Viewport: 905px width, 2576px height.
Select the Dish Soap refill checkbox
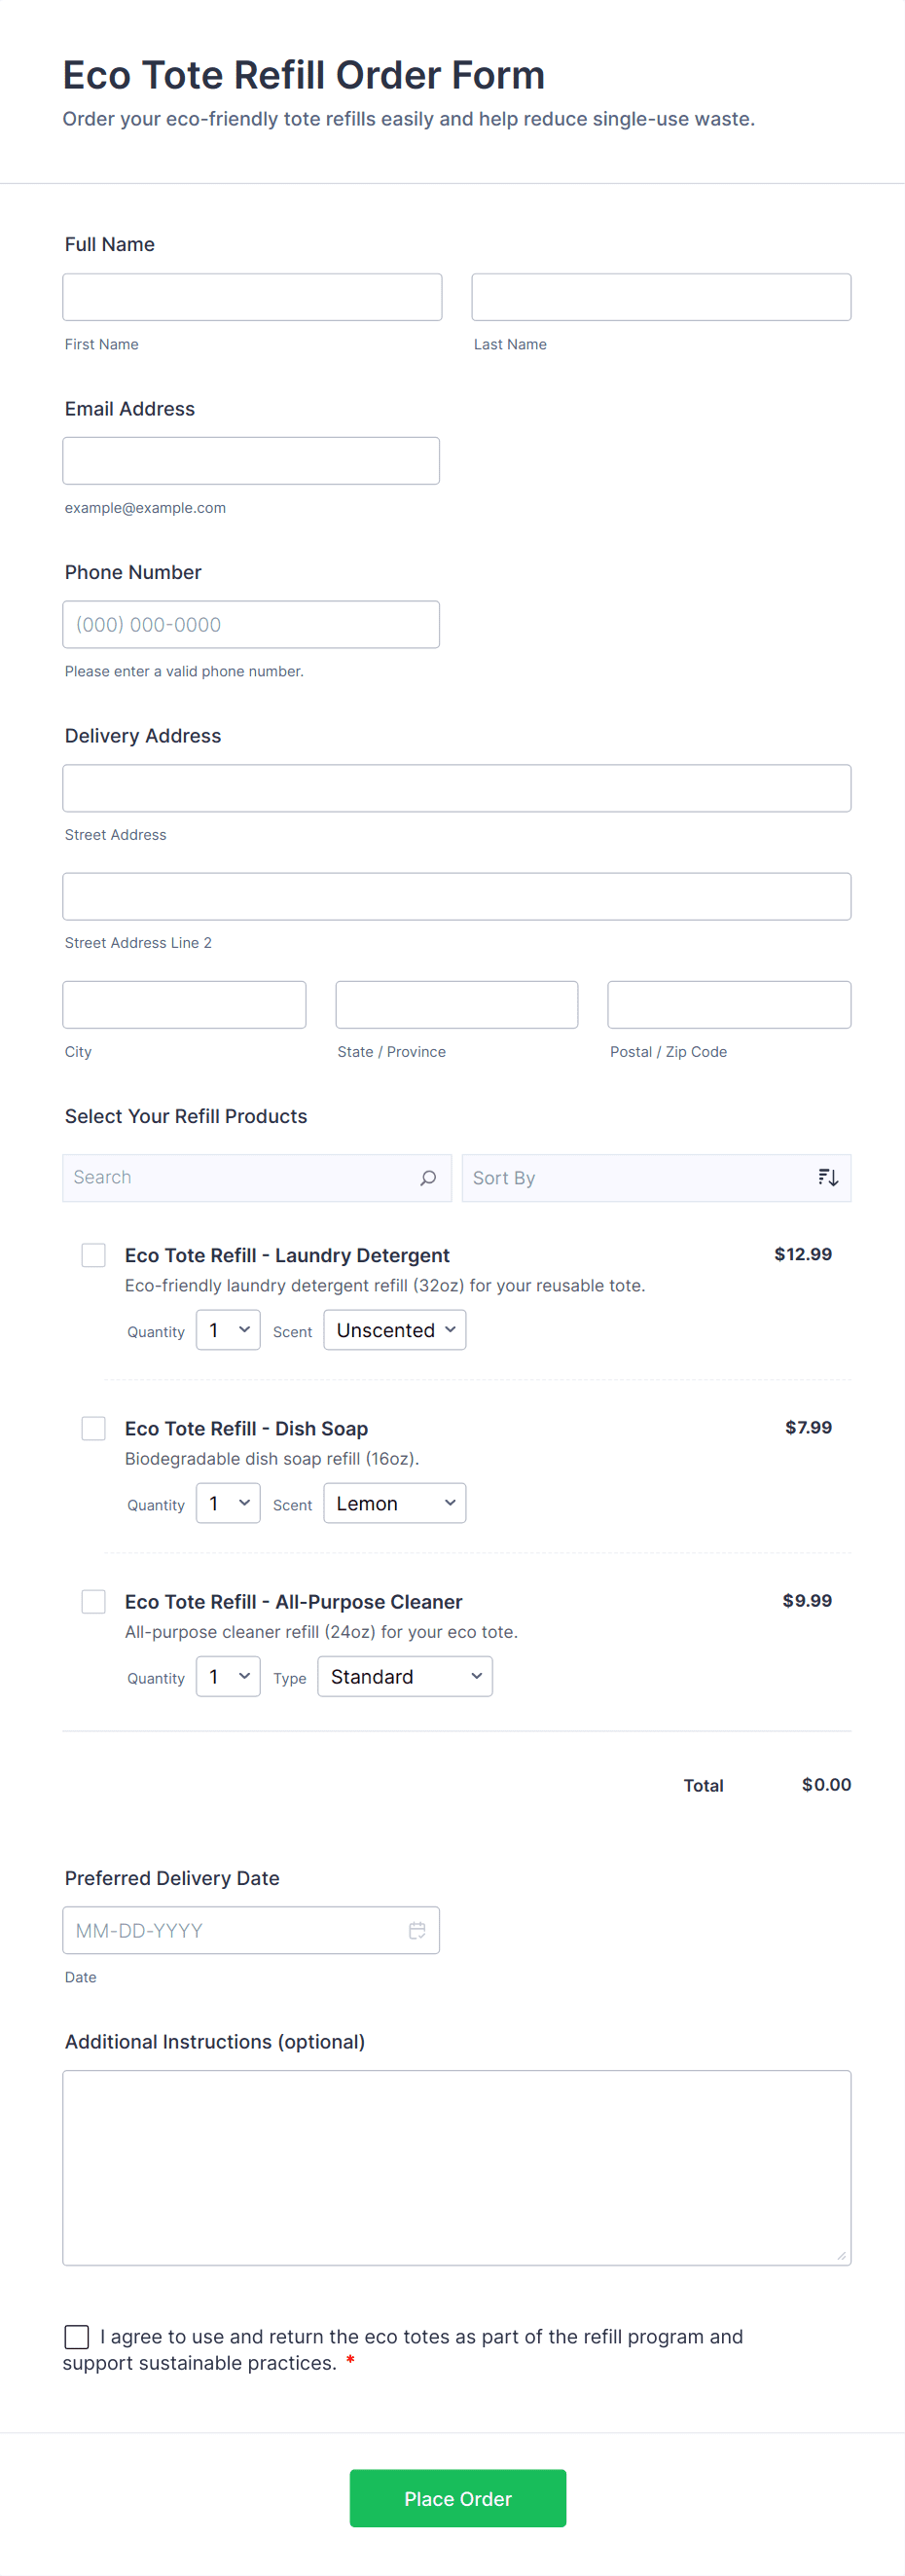pyautogui.click(x=94, y=1428)
